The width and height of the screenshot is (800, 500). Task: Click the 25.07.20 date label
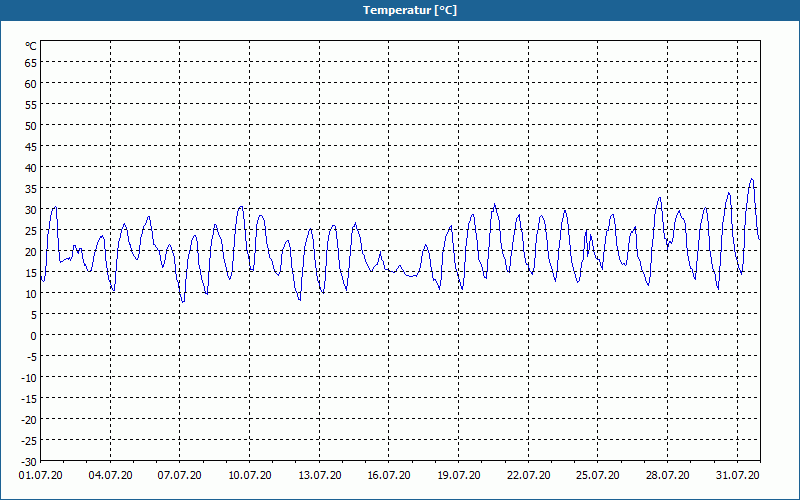click(x=598, y=476)
